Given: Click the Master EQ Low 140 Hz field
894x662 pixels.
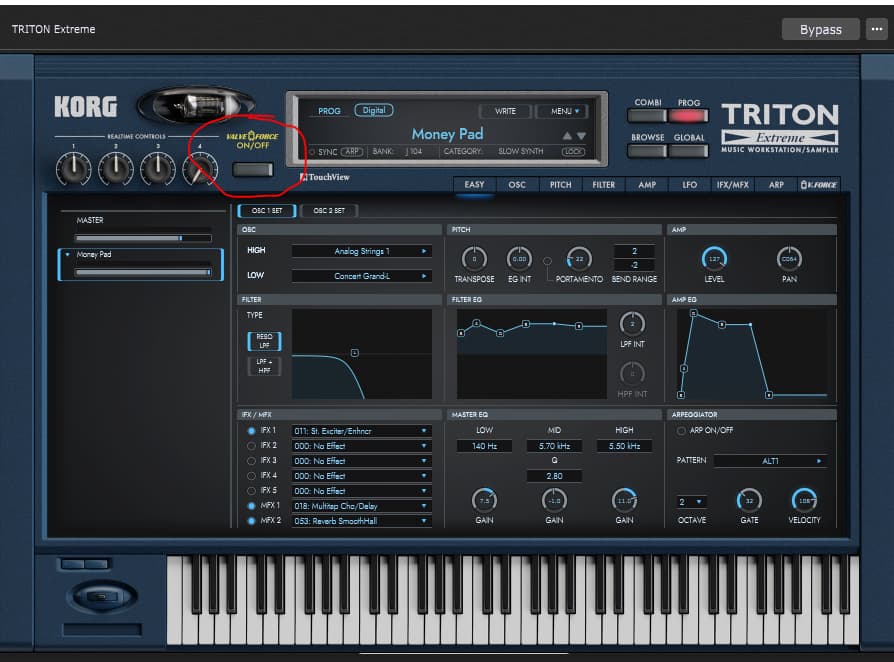Looking at the screenshot, I should pos(484,446).
